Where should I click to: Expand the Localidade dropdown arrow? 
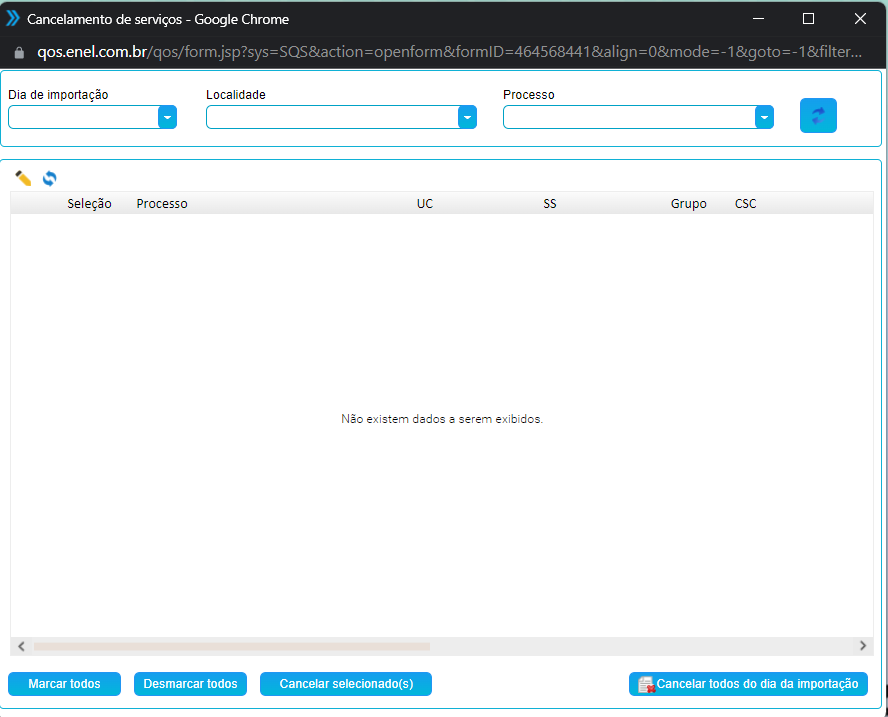click(467, 117)
